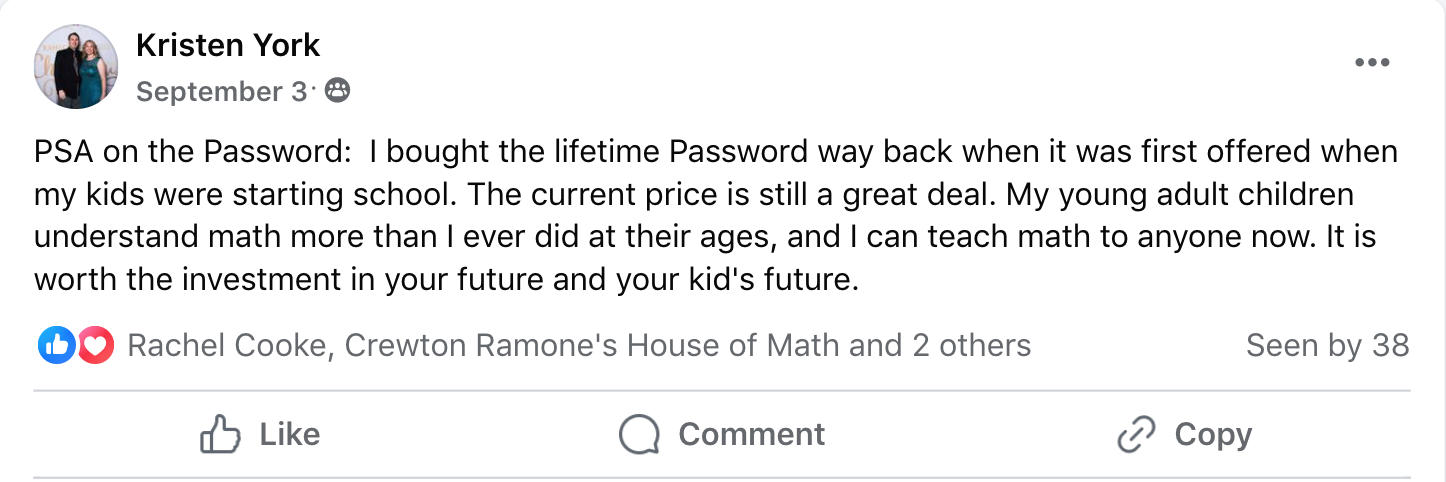The image size is (1446, 482).
Task: Click the speech bubble Comment icon
Action: point(639,435)
